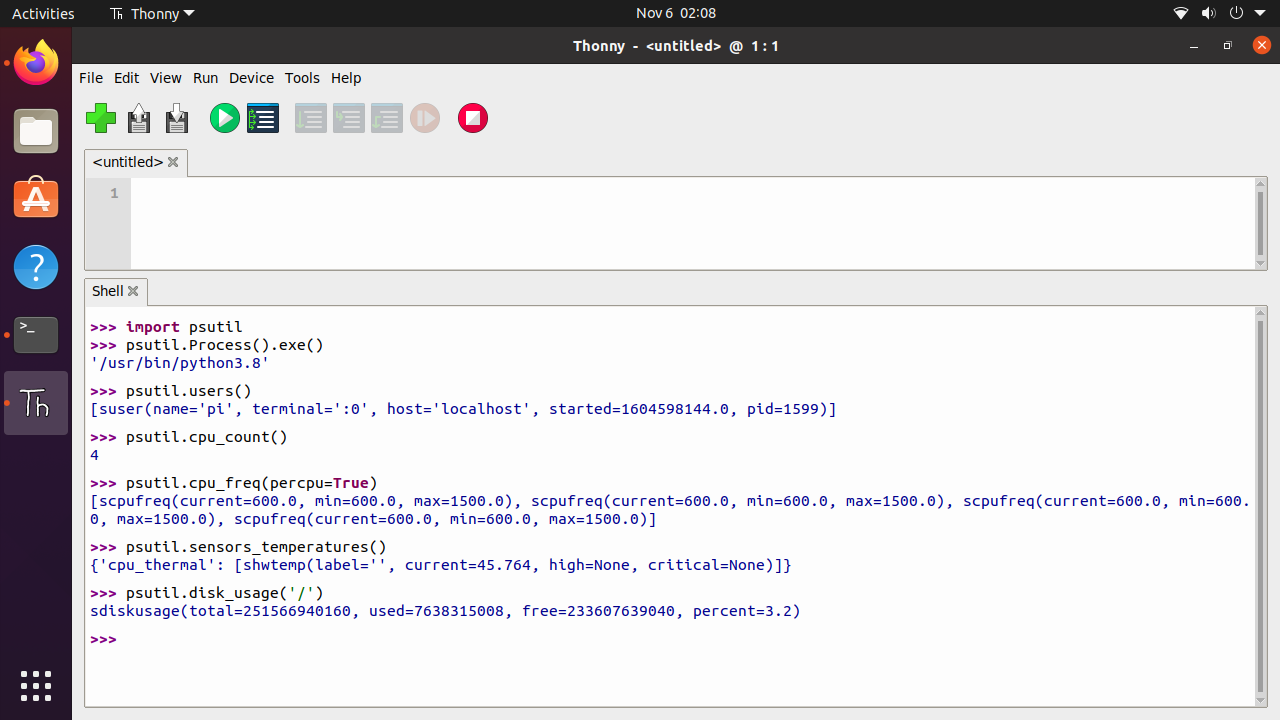
Task: Open the Device menu
Action: coord(251,78)
